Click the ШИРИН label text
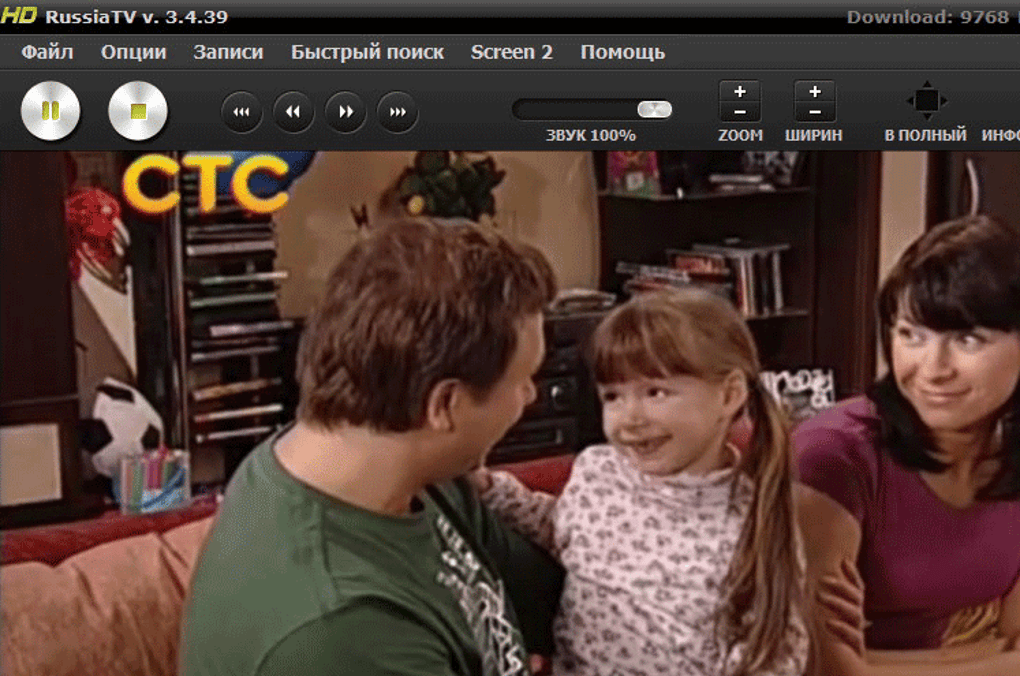Image resolution: width=1020 pixels, height=676 pixels. [x=814, y=135]
